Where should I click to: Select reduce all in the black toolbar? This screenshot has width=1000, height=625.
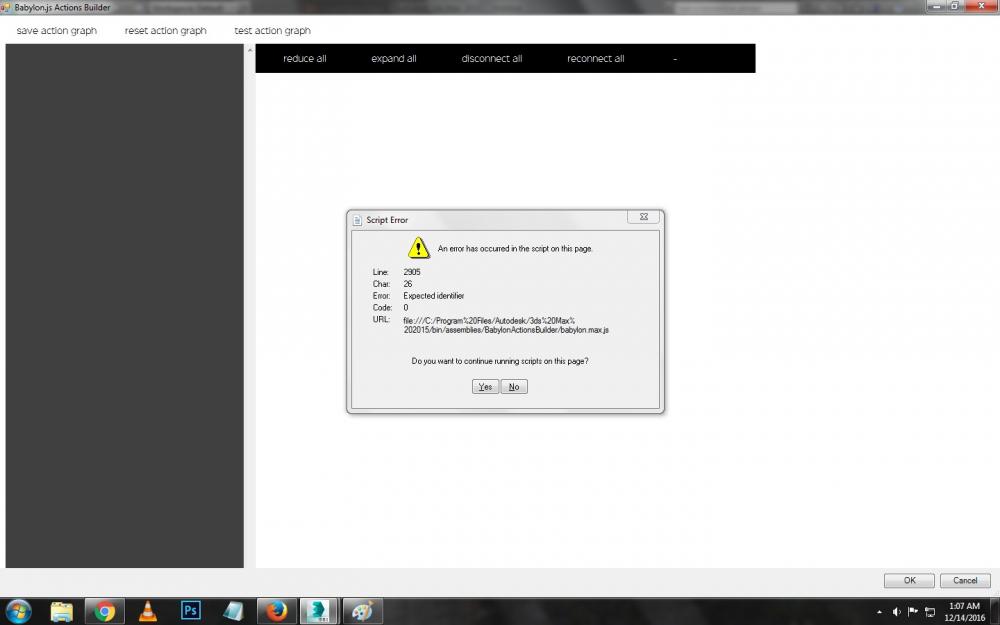click(x=305, y=59)
